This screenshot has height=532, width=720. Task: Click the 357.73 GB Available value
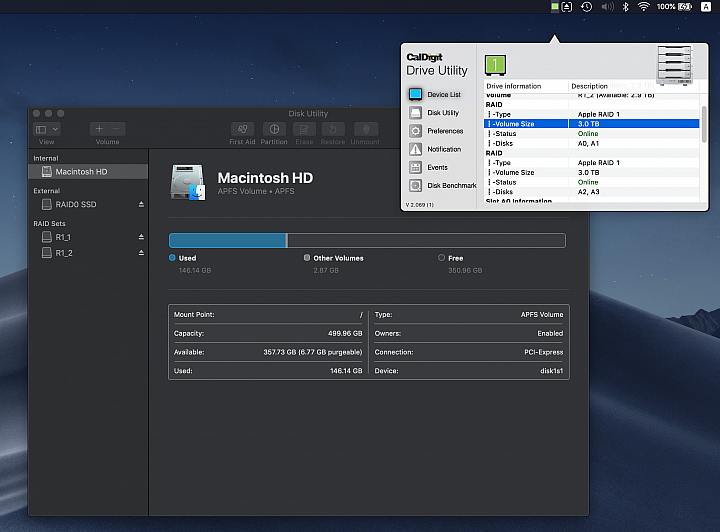(312, 352)
